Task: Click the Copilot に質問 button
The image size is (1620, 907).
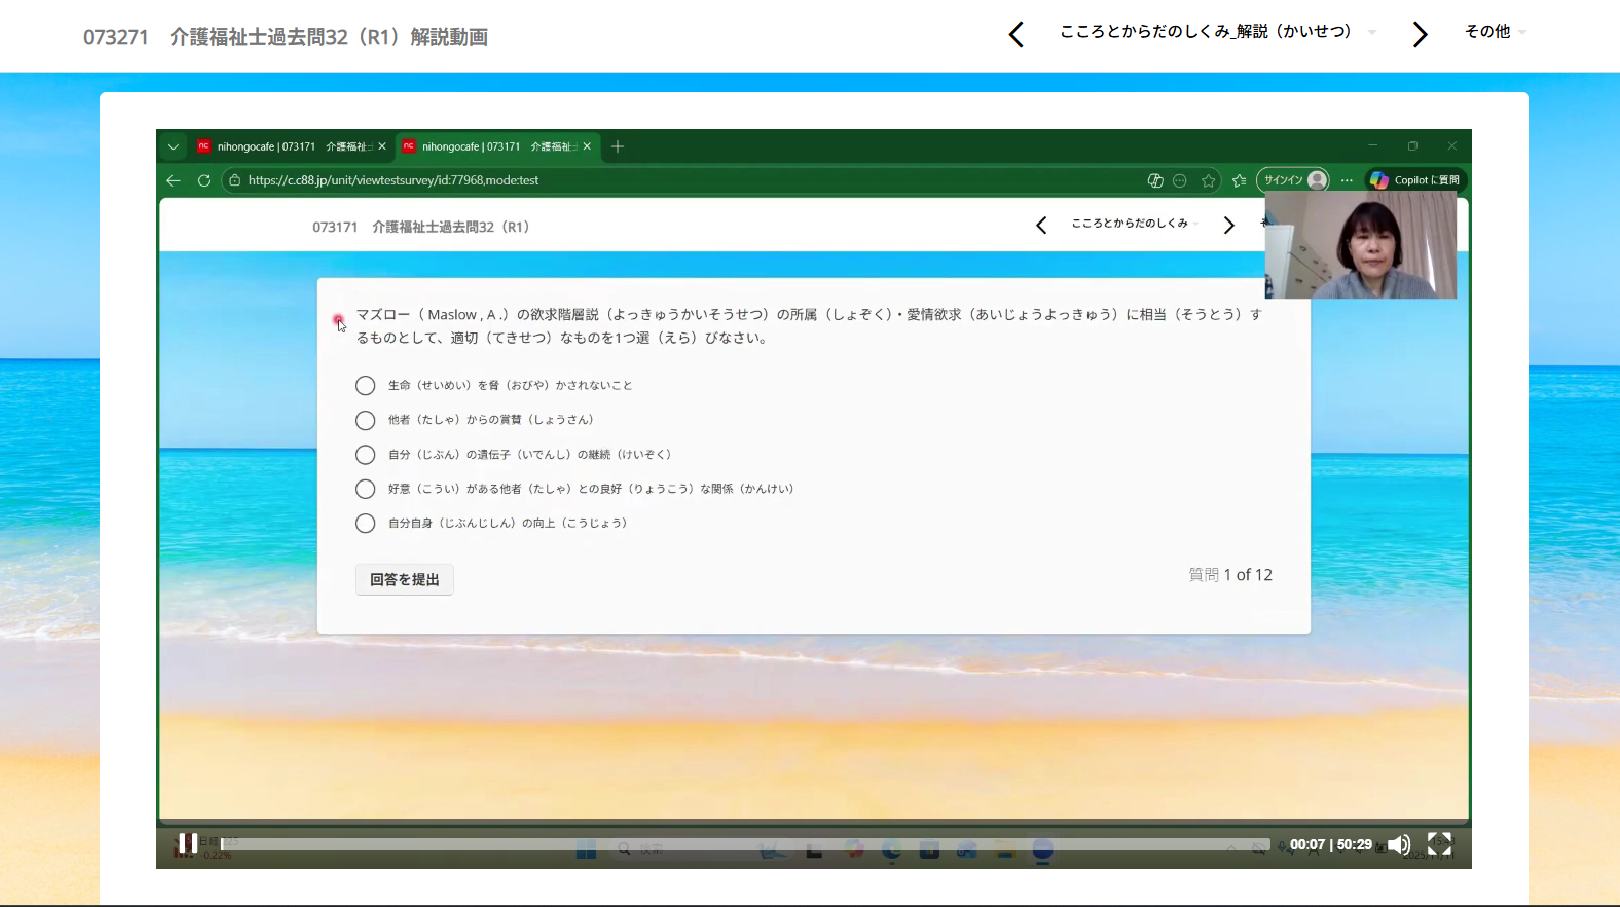Action: 1417,180
